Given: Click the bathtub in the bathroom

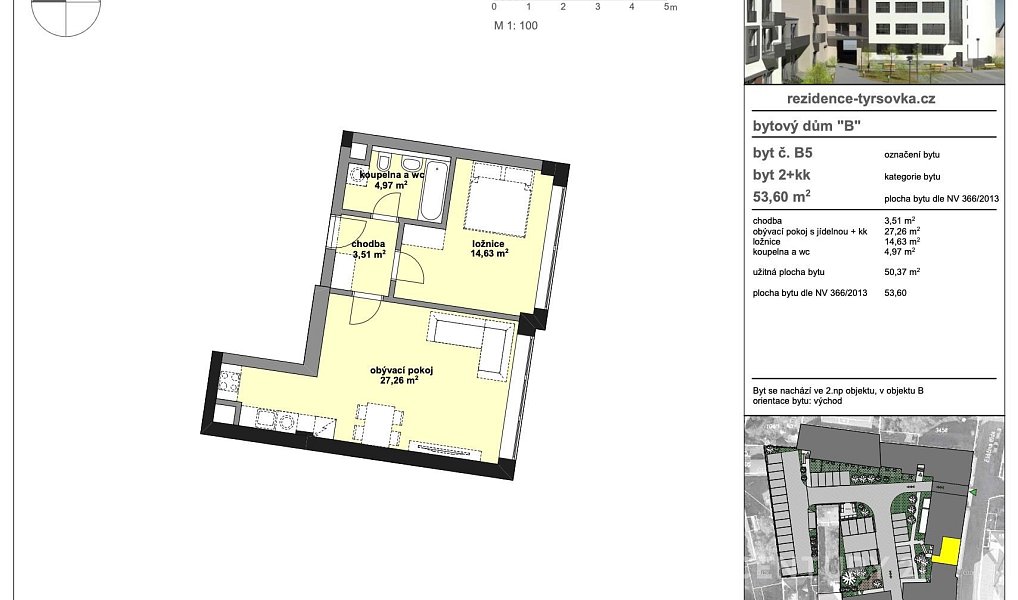Looking at the screenshot, I should tap(434, 190).
